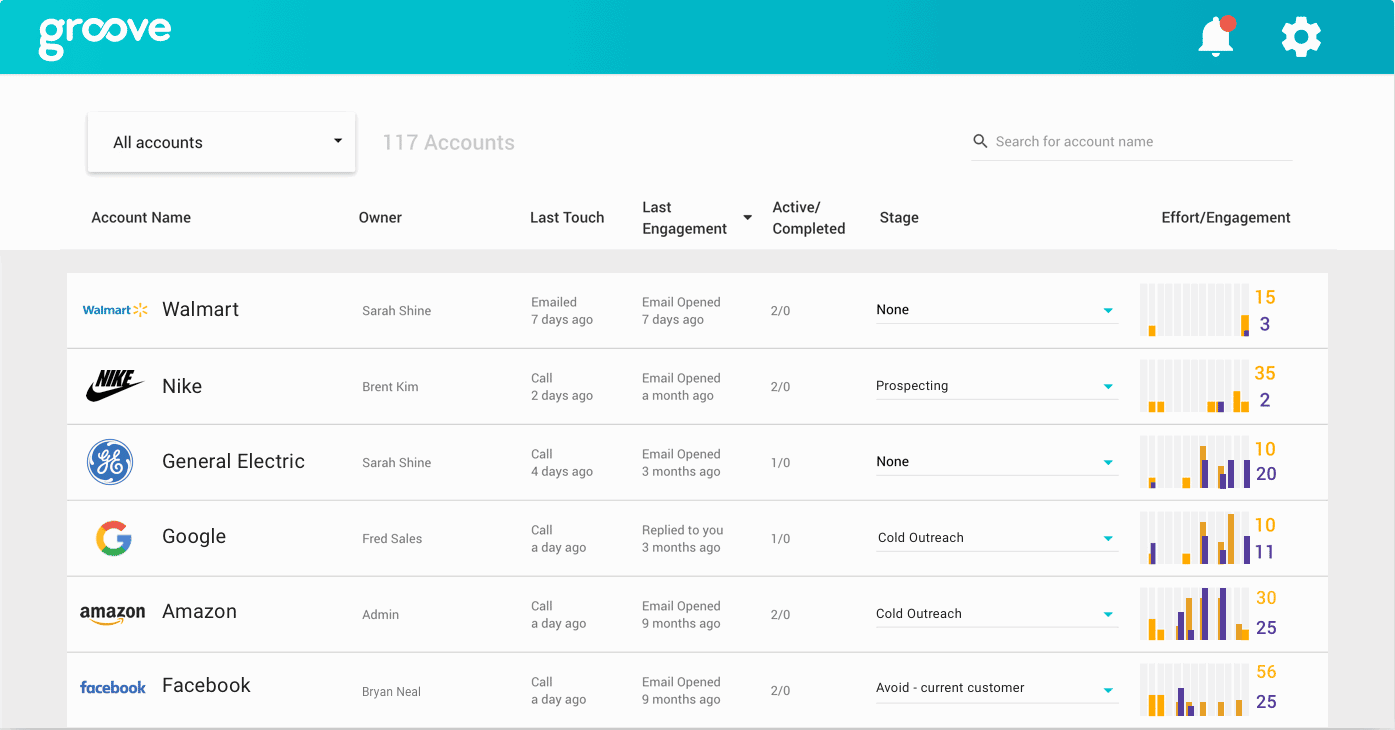Click the Nike swoosh logo
This screenshot has width=1395, height=730.
point(116,386)
